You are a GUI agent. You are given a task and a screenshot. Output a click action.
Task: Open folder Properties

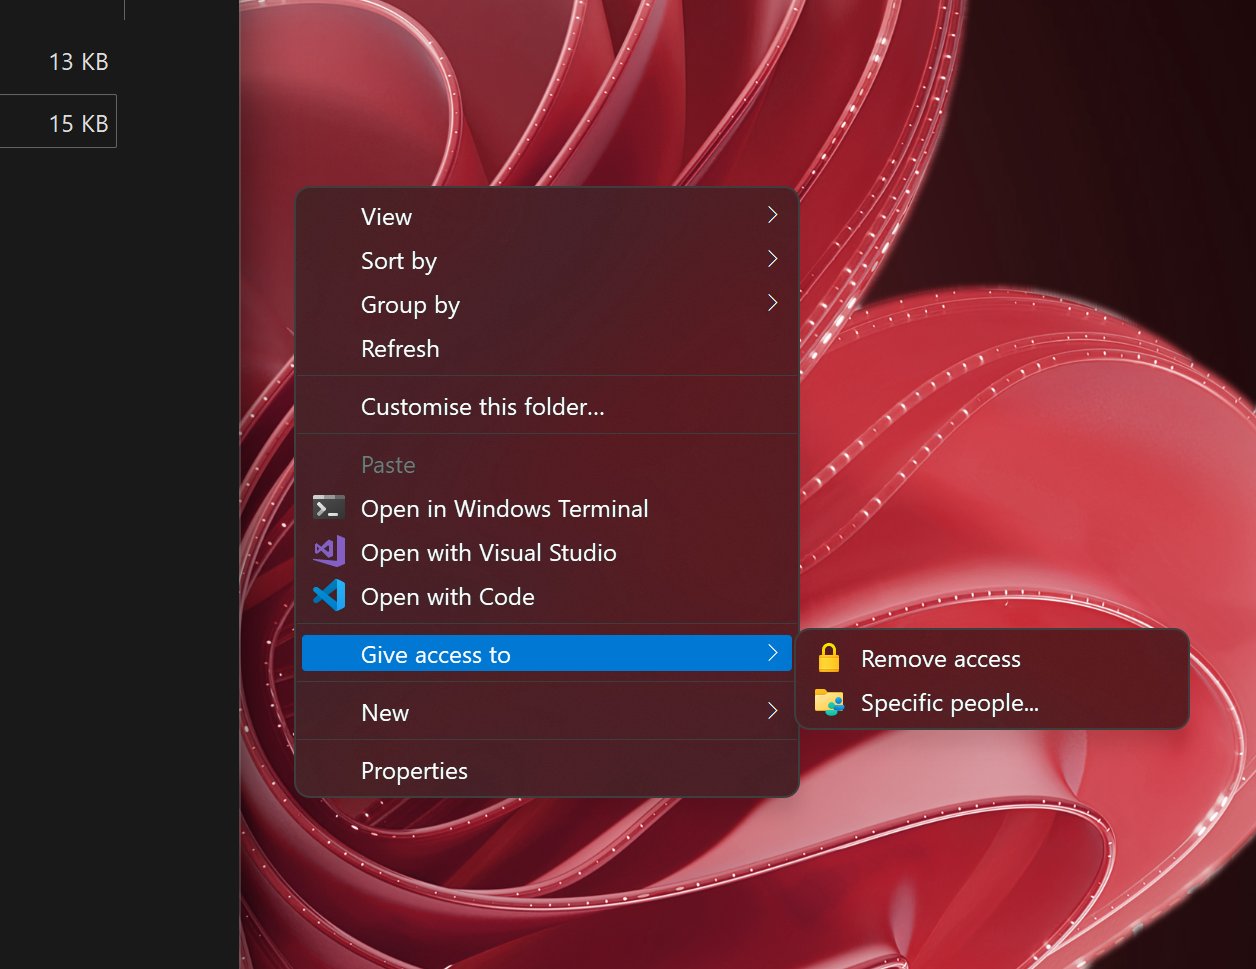[414, 770]
